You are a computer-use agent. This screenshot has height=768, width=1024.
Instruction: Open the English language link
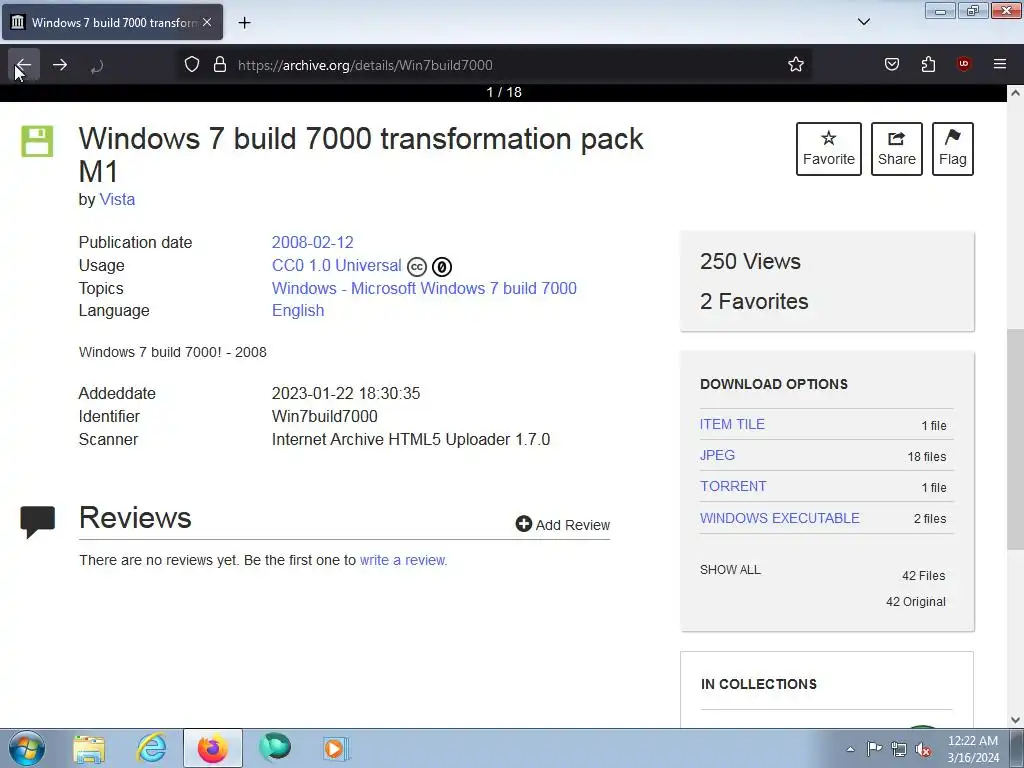(298, 310)
